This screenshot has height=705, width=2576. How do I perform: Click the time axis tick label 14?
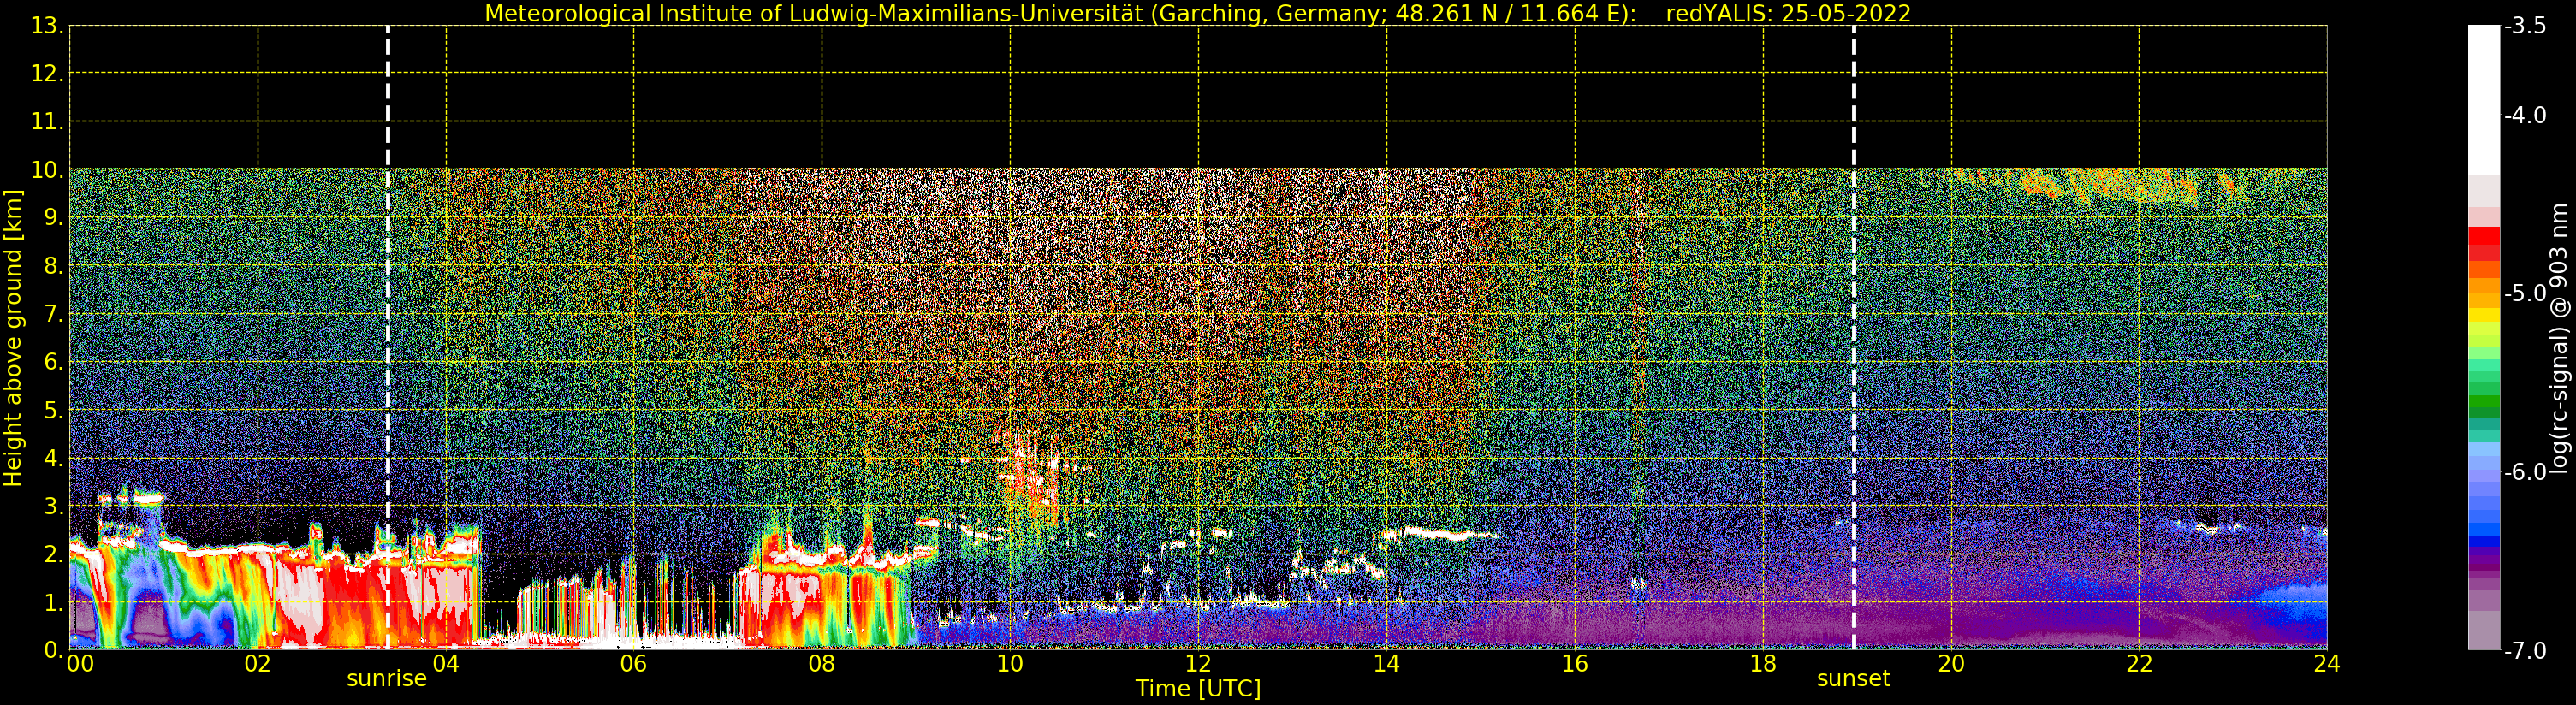(x=1386, y=664)
